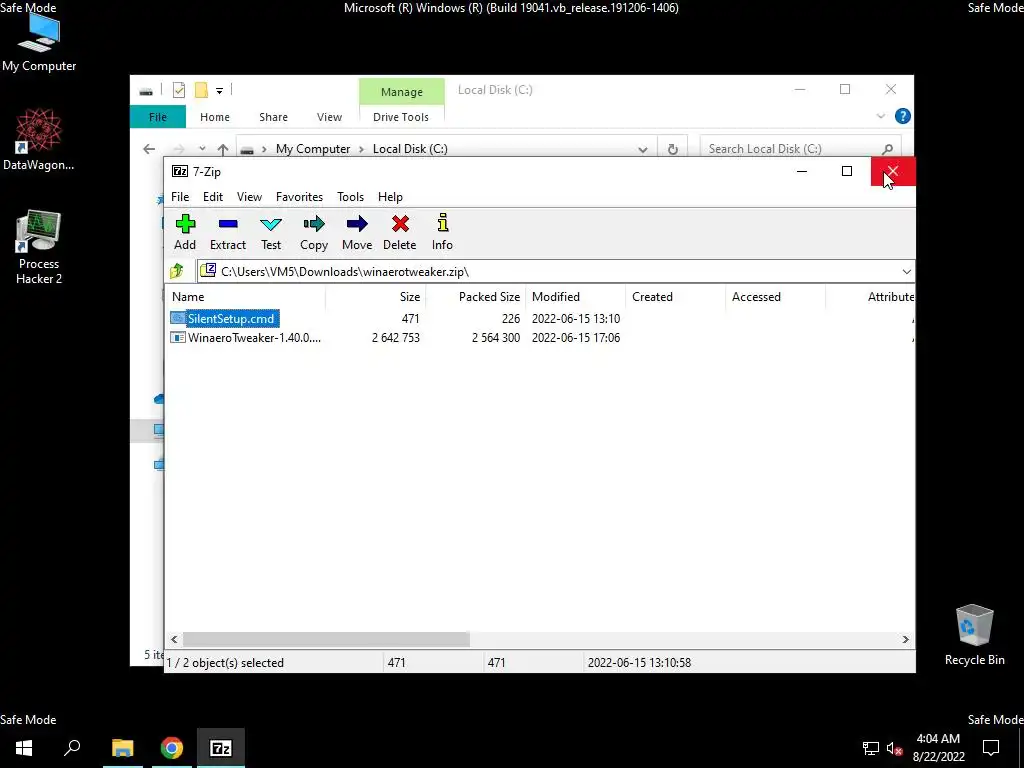Expand the 7-Zip address path dropdown
Image resolution: width=1024 pixels, height=768 pixels.
click(906, 272)
